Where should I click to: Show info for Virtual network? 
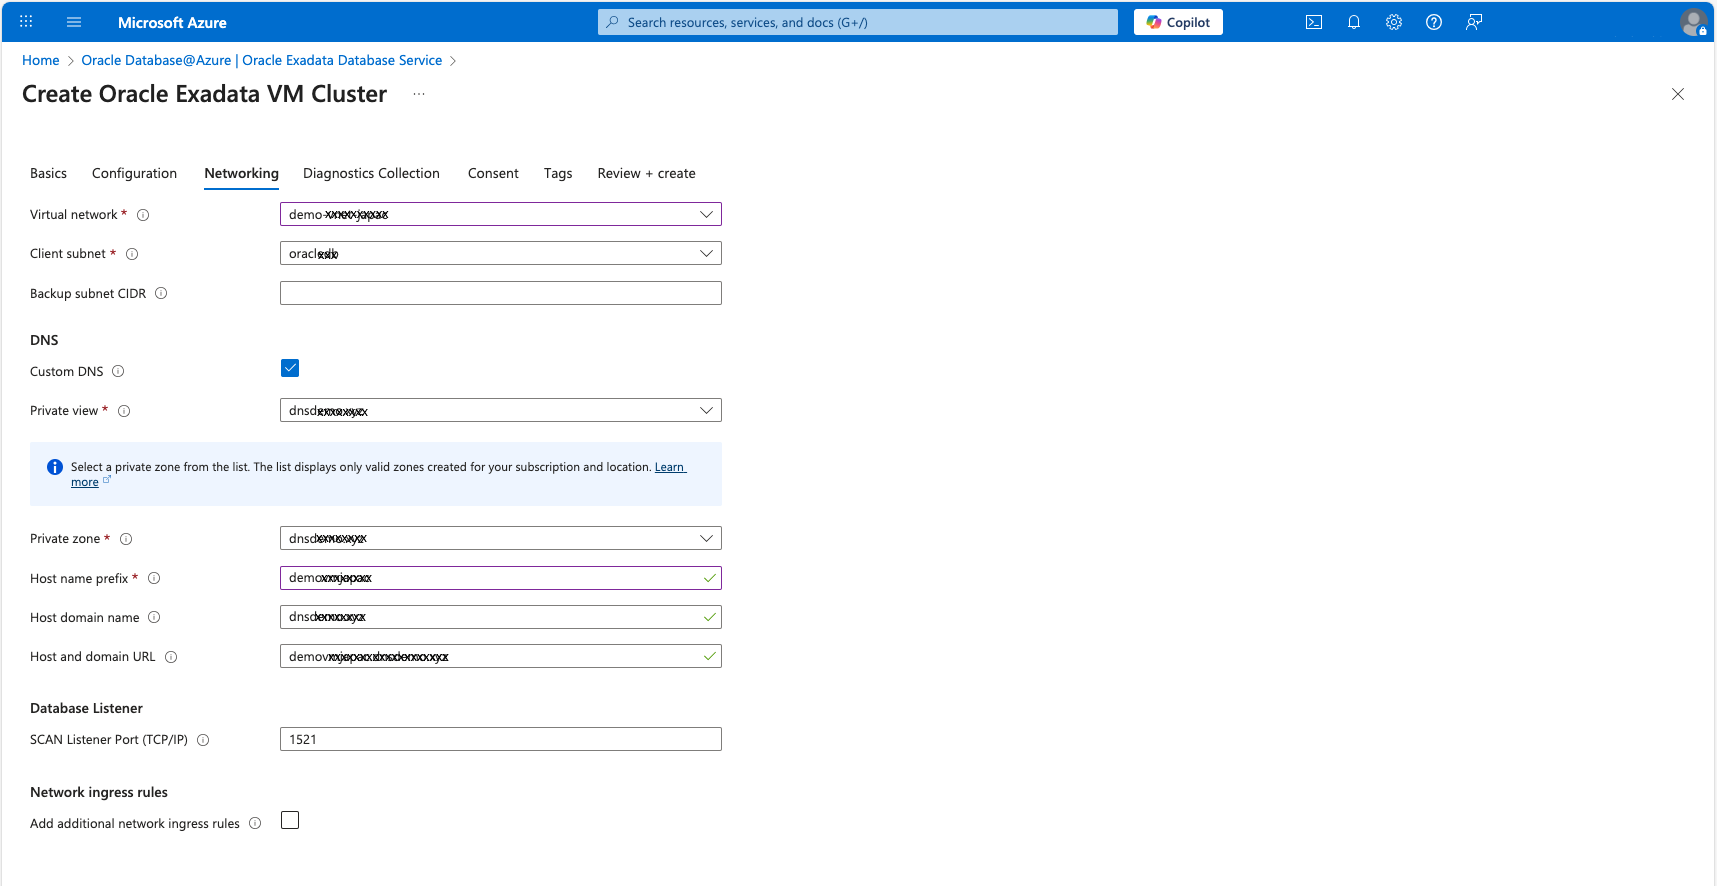point(143,215)
